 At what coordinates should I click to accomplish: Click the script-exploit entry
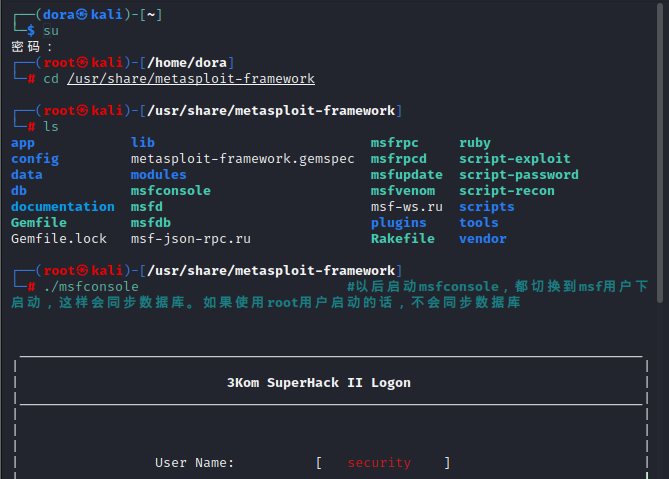tap(515, 159)
